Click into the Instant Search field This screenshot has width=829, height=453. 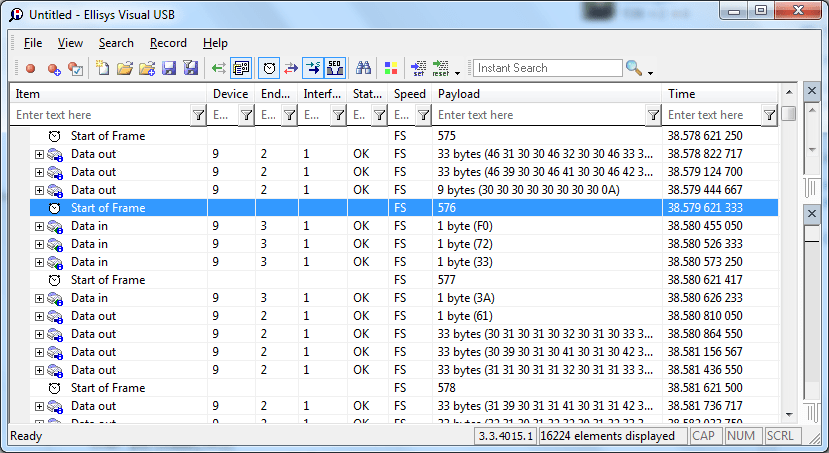548,68
